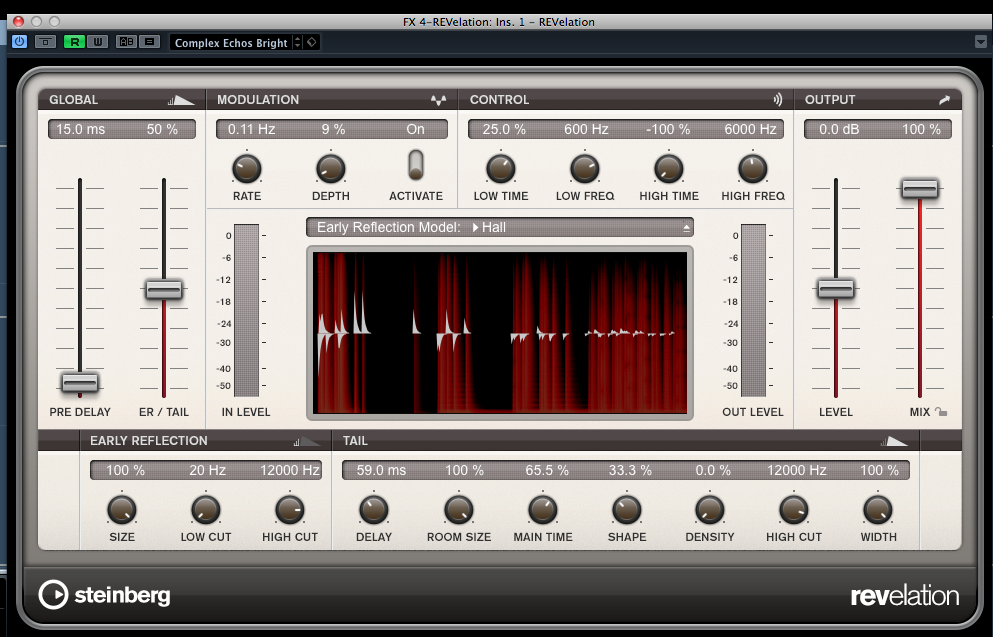The width and height of the screenshot is (993, 637).
Task: Click the impulse response display
Action: (x=500, y=333)
